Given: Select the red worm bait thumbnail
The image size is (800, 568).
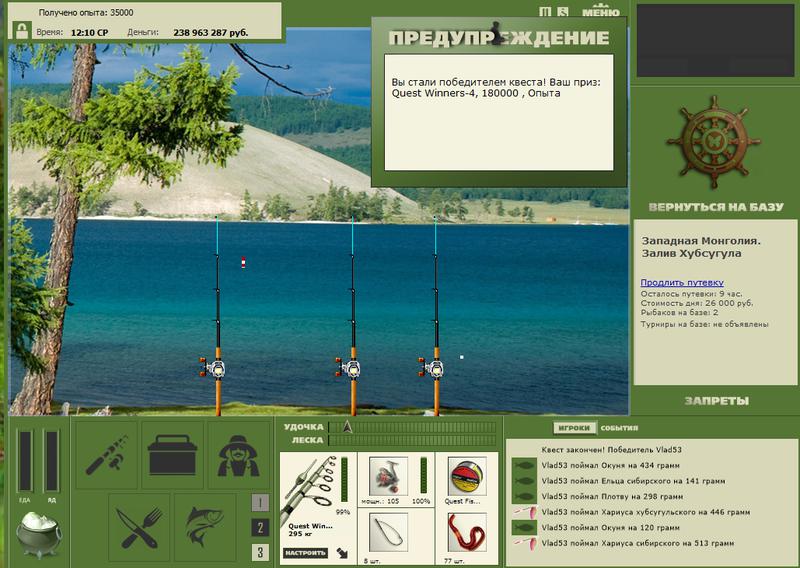Looking at the screenshot, I should (x=467, y=533).
